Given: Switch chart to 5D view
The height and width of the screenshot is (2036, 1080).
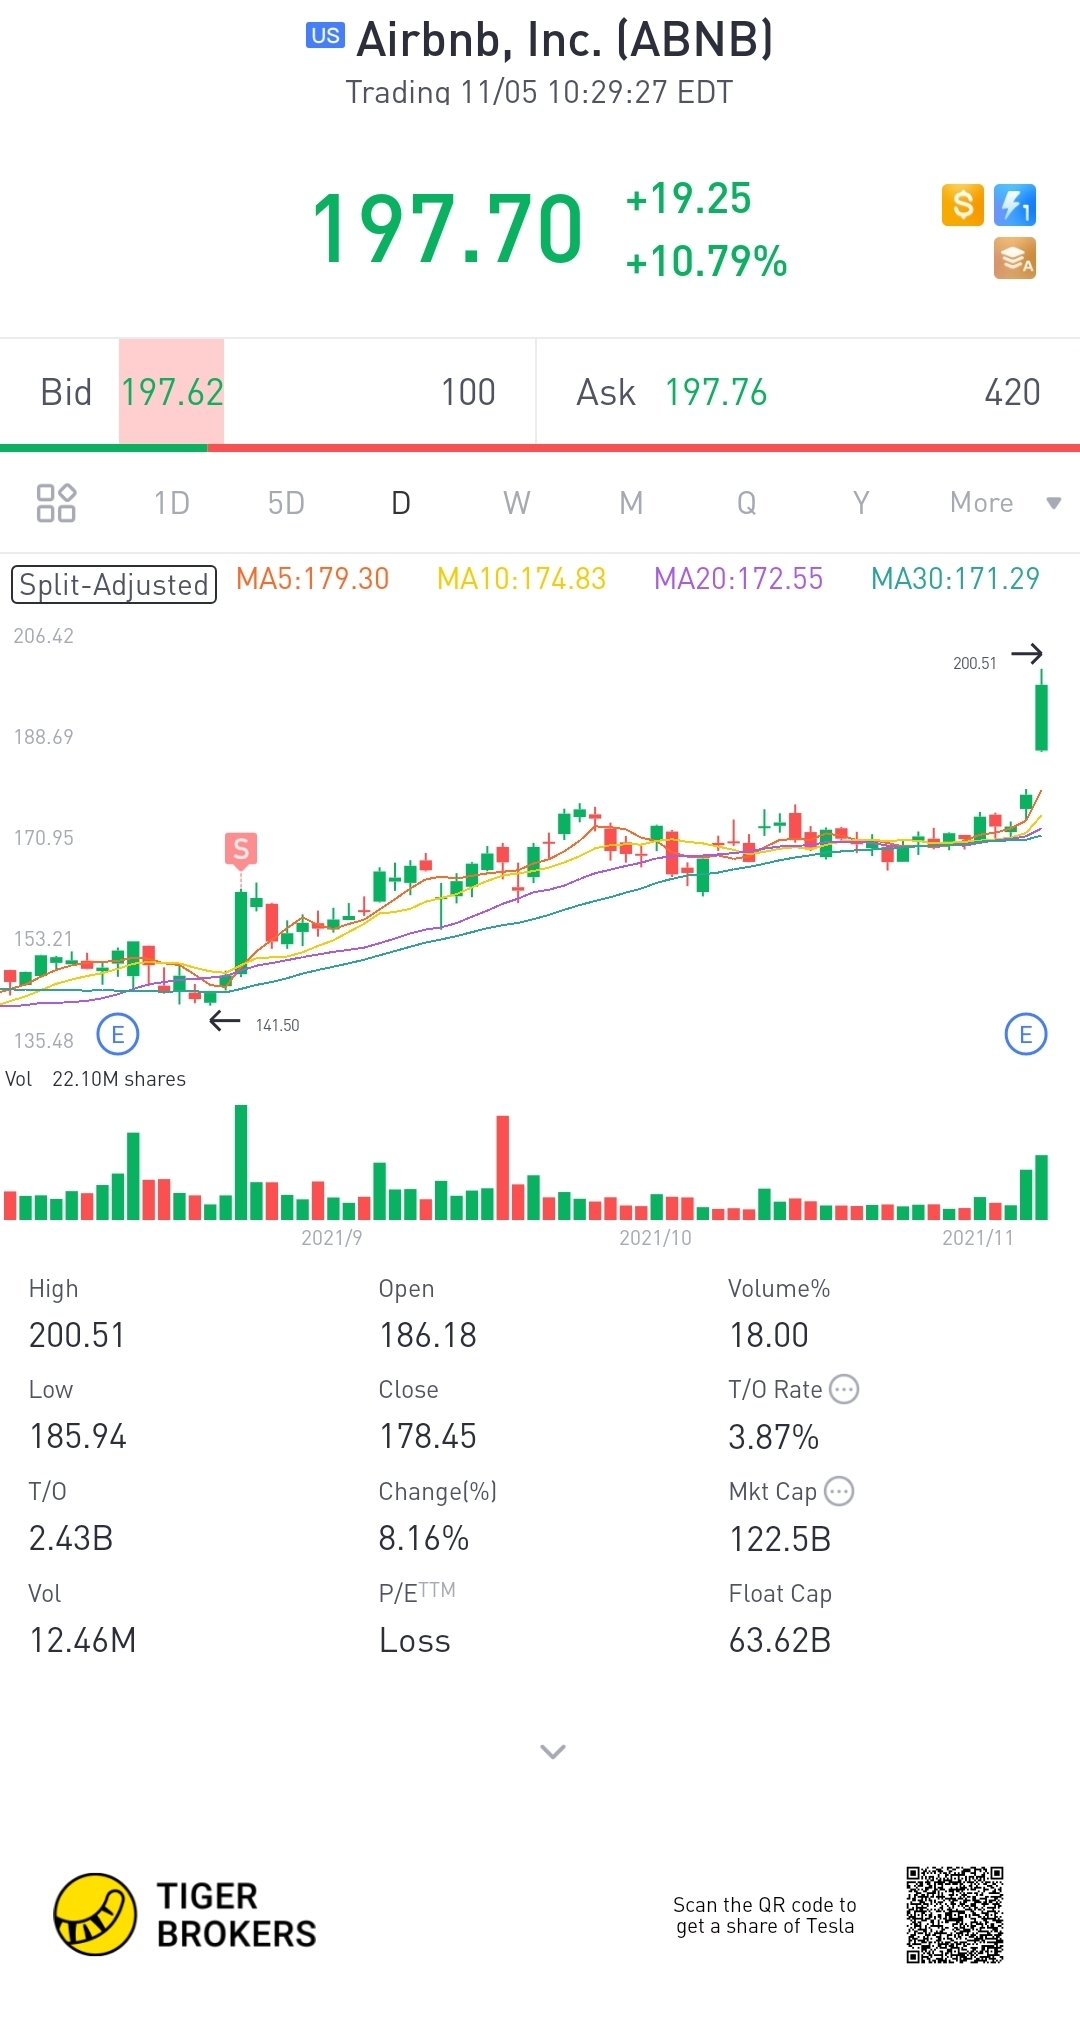Looking at the screenshot, I should click(286, 503).
